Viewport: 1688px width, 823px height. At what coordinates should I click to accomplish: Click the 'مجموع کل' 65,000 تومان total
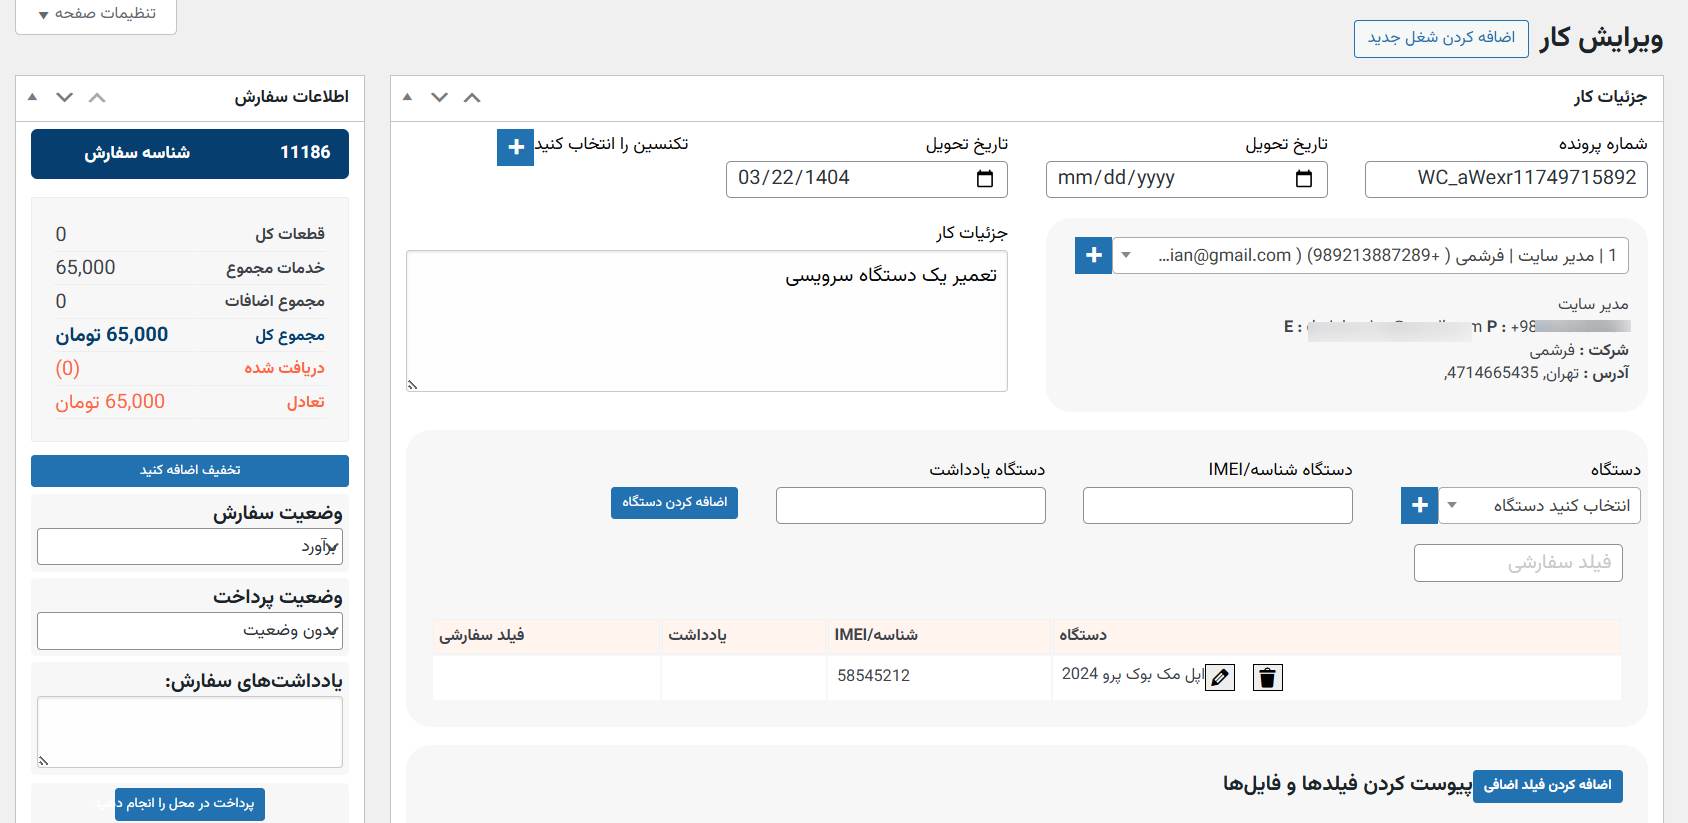[x=112, y=335]
